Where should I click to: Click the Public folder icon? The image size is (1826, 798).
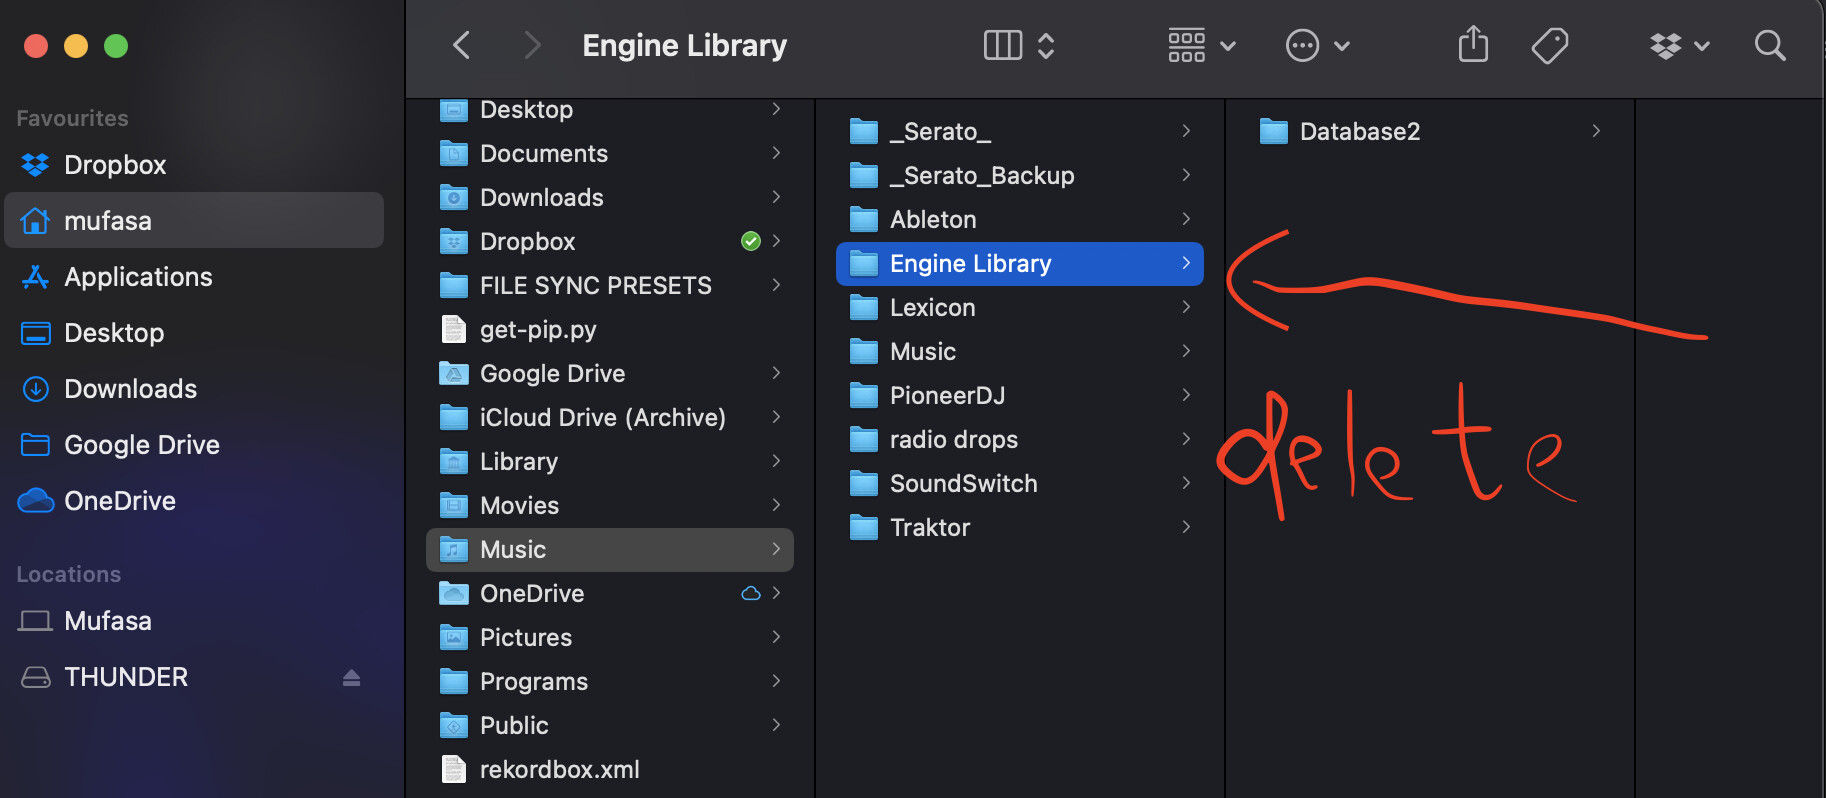[x=454, y=726]
